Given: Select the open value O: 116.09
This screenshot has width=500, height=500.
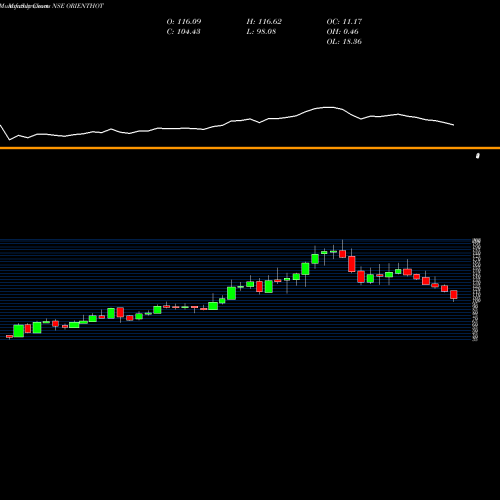Looking at the screenshot, I should tap(184, 22).
